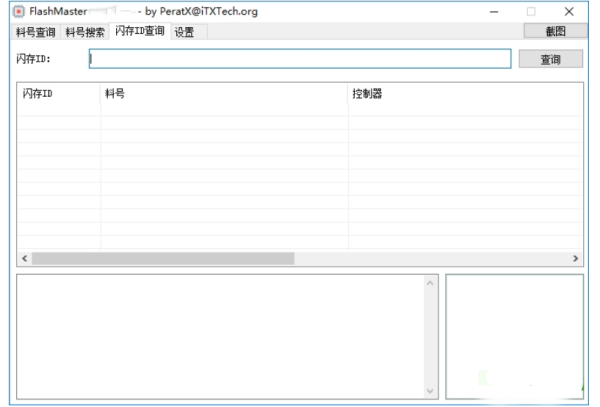Close the FlashMaster window
The width and height of the screenshot is (600, 407).
(x=569, y=11)
